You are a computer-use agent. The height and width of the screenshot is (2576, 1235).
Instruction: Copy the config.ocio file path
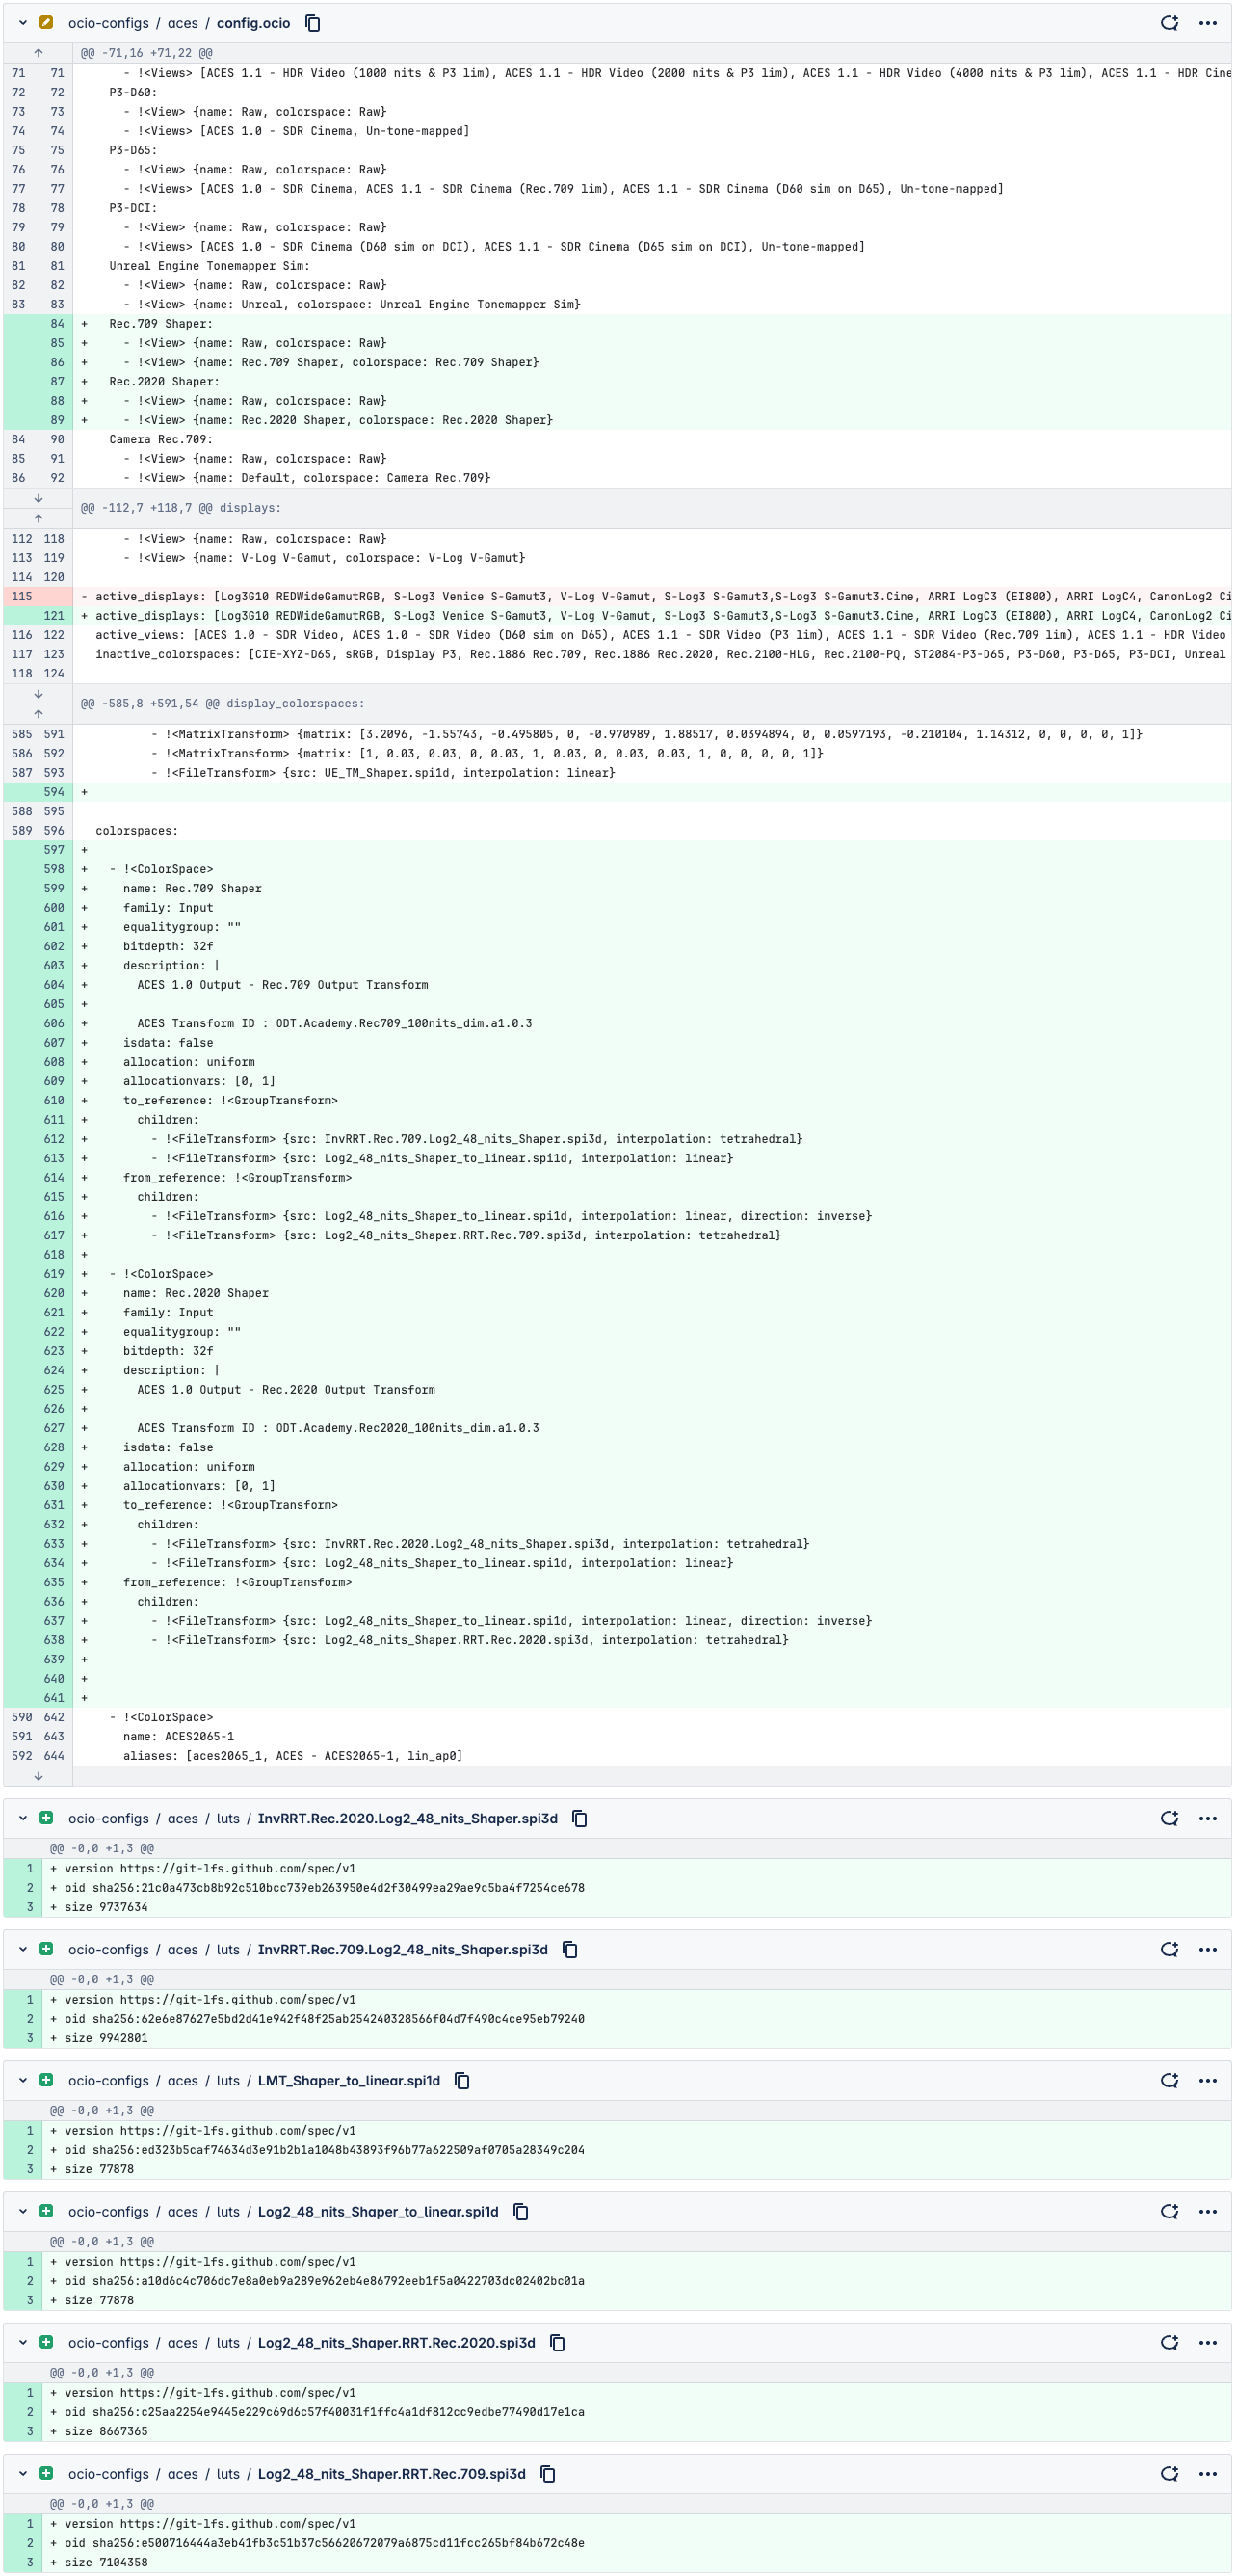click(313, 23)
